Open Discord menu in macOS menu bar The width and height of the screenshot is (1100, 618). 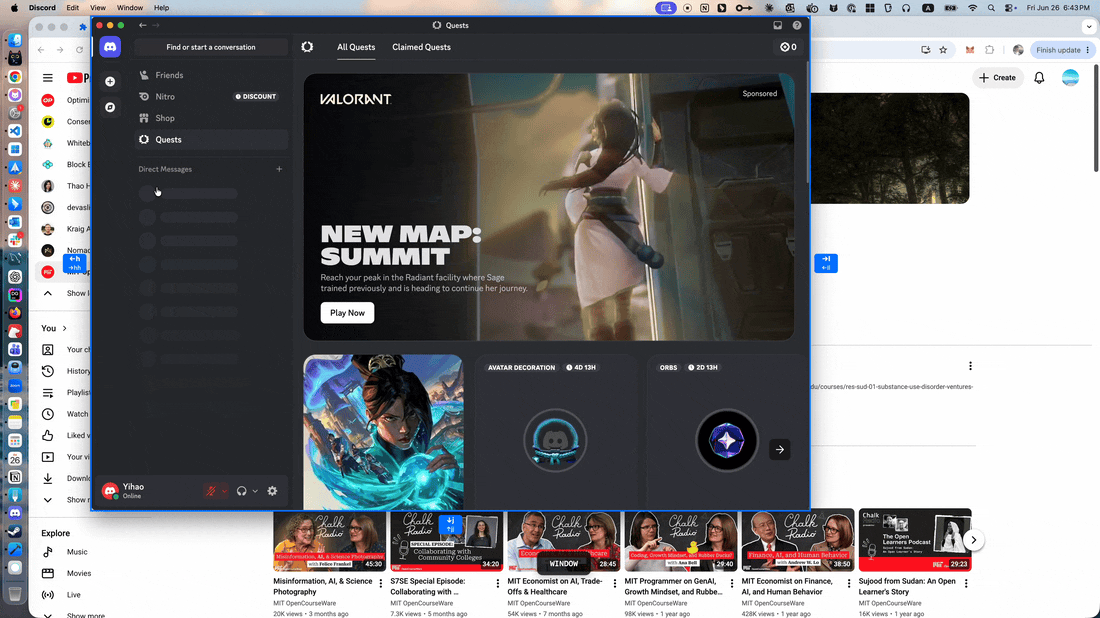[x=42, y=8]
